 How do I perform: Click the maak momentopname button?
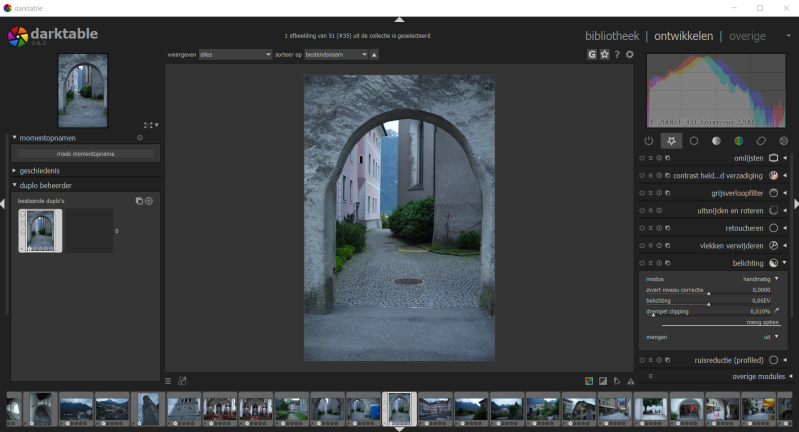pyautogui.click(x=85, y=154)
